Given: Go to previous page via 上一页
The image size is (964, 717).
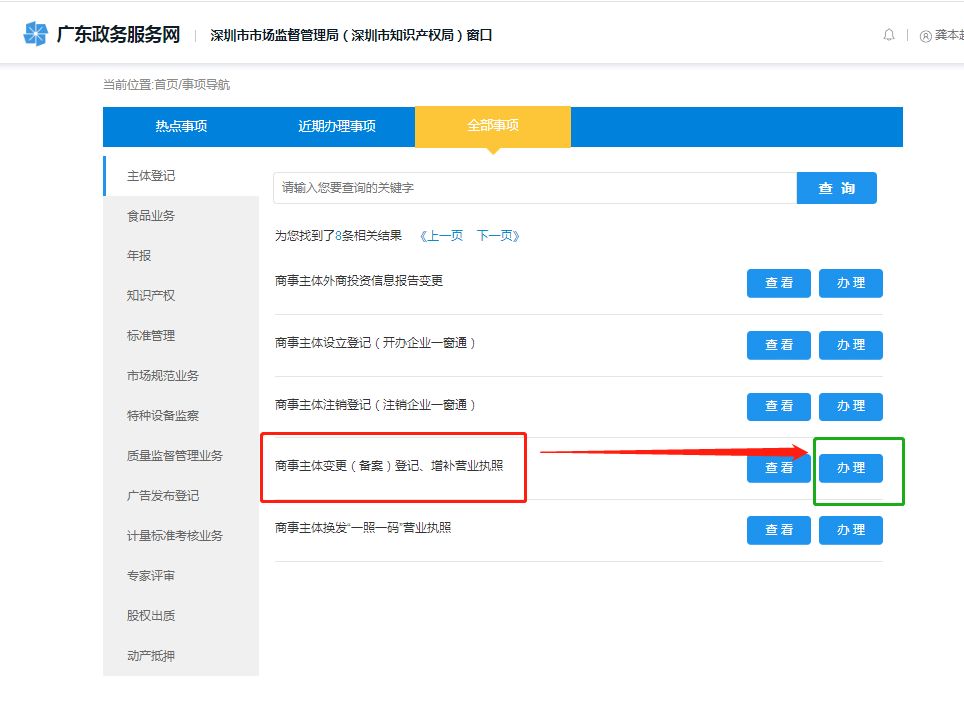Looking at the screenshot, I should (x=441, y=236).
